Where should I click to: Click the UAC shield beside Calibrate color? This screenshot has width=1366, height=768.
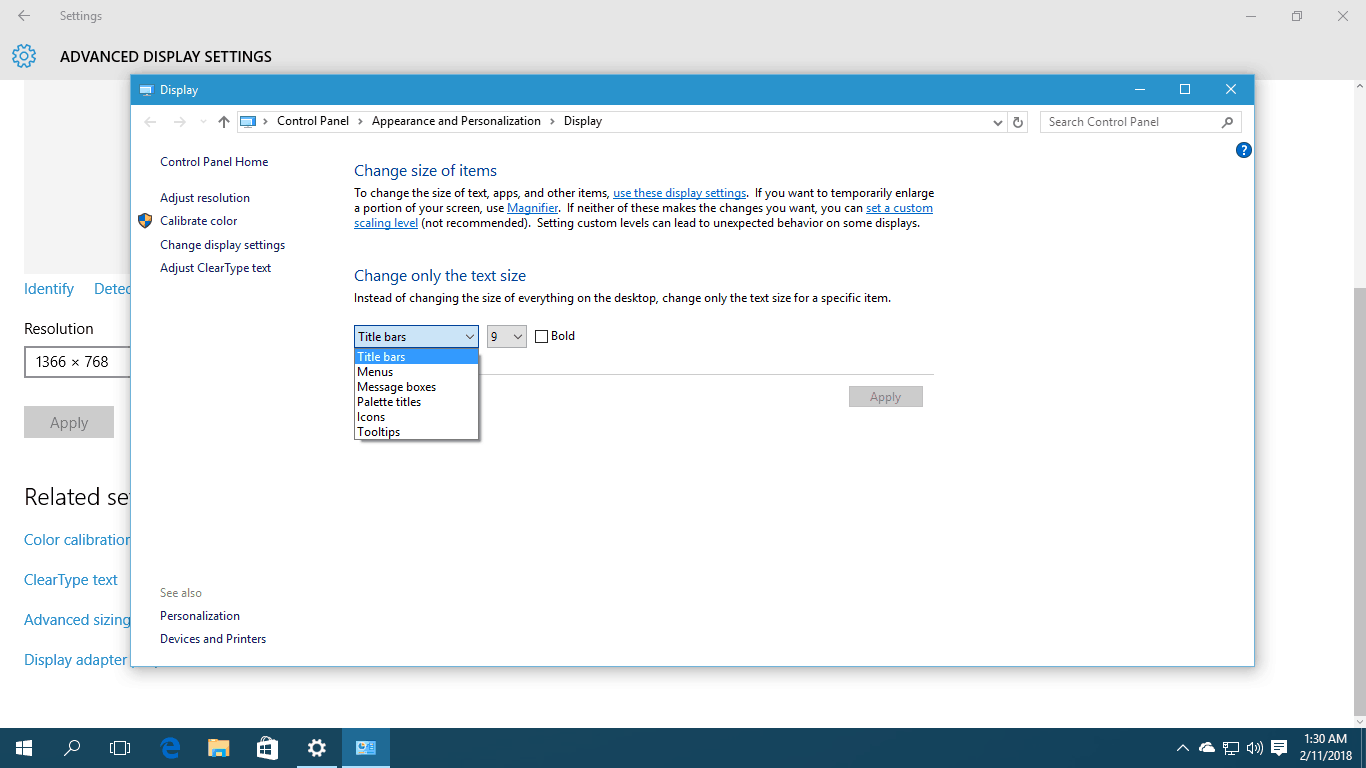[145, 221]
